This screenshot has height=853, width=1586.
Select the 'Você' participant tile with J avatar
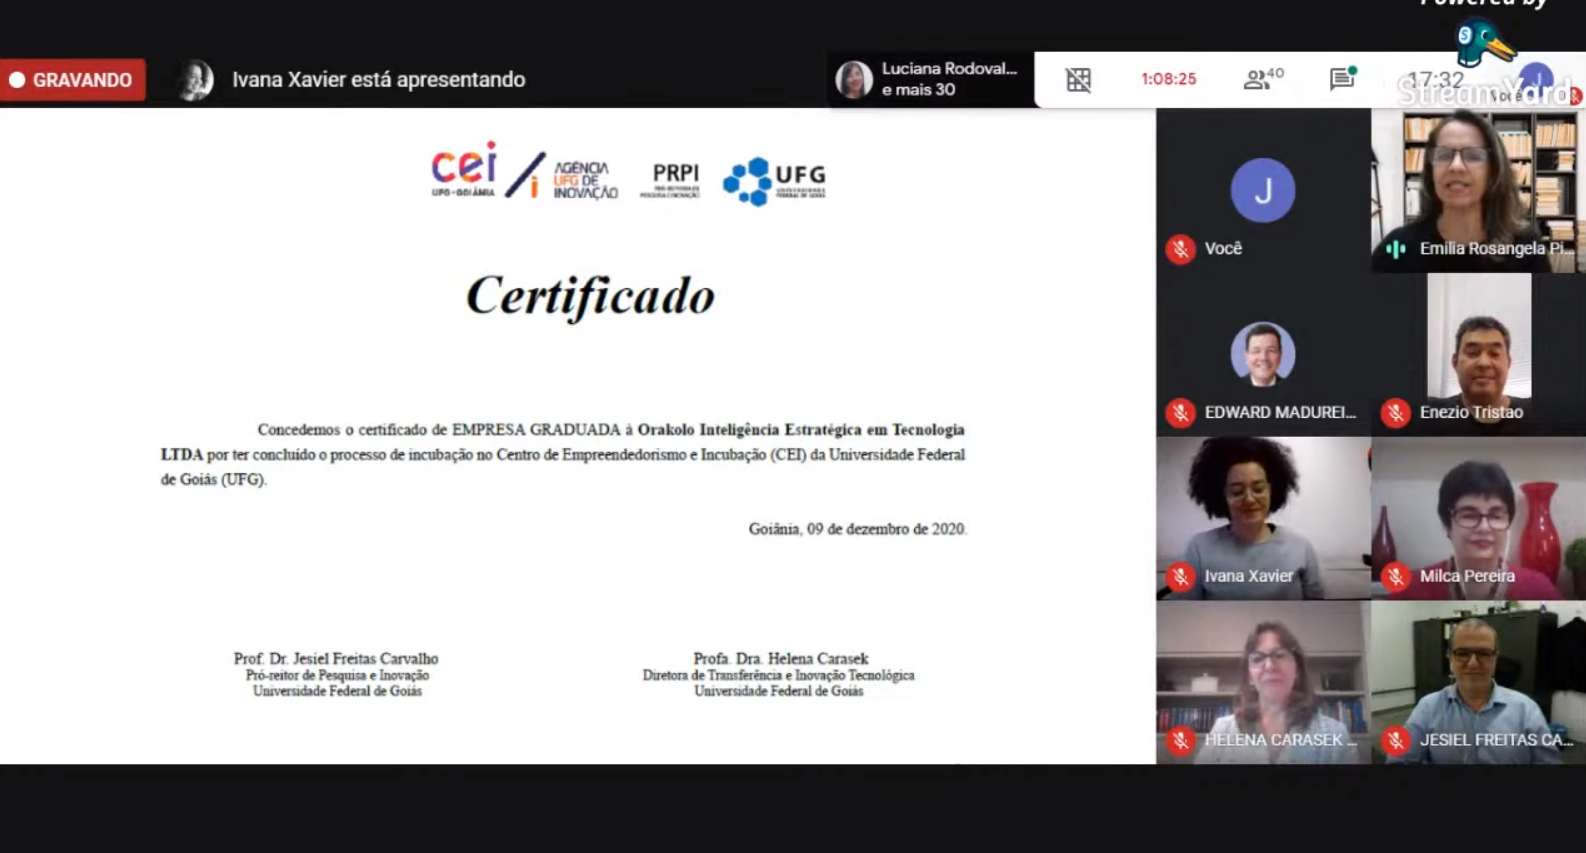1263,190
